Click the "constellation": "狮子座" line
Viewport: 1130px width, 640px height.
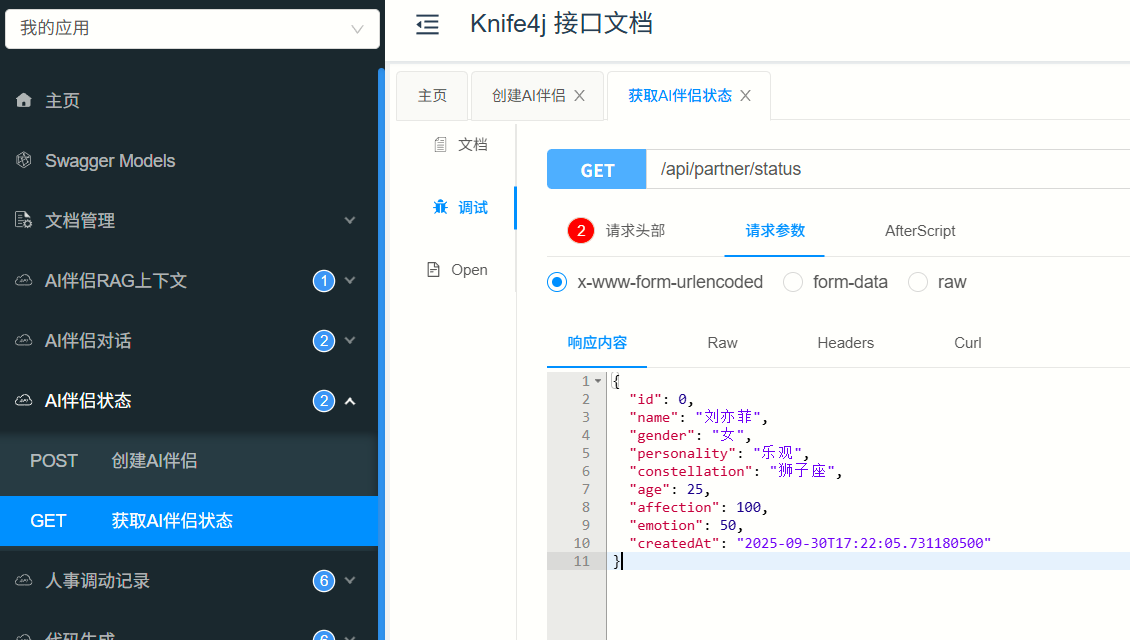(735, 471)
